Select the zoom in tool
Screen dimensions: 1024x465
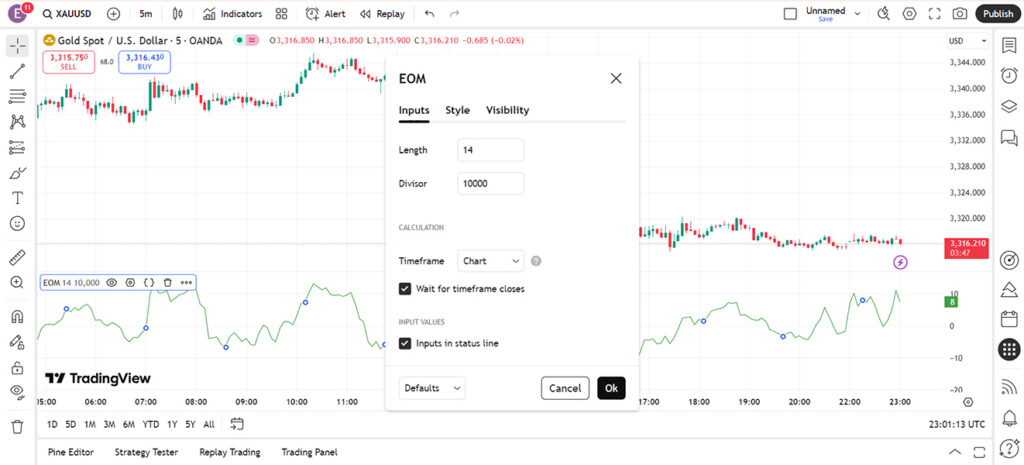[x=18, y=282]
